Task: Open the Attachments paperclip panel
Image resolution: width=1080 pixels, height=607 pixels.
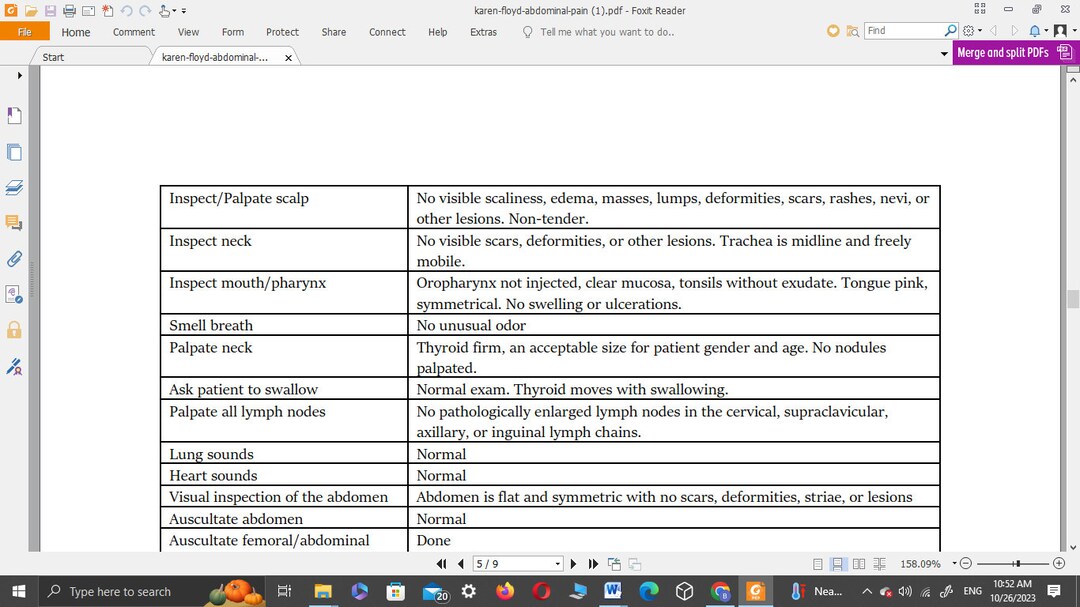Action: (14, 259)
